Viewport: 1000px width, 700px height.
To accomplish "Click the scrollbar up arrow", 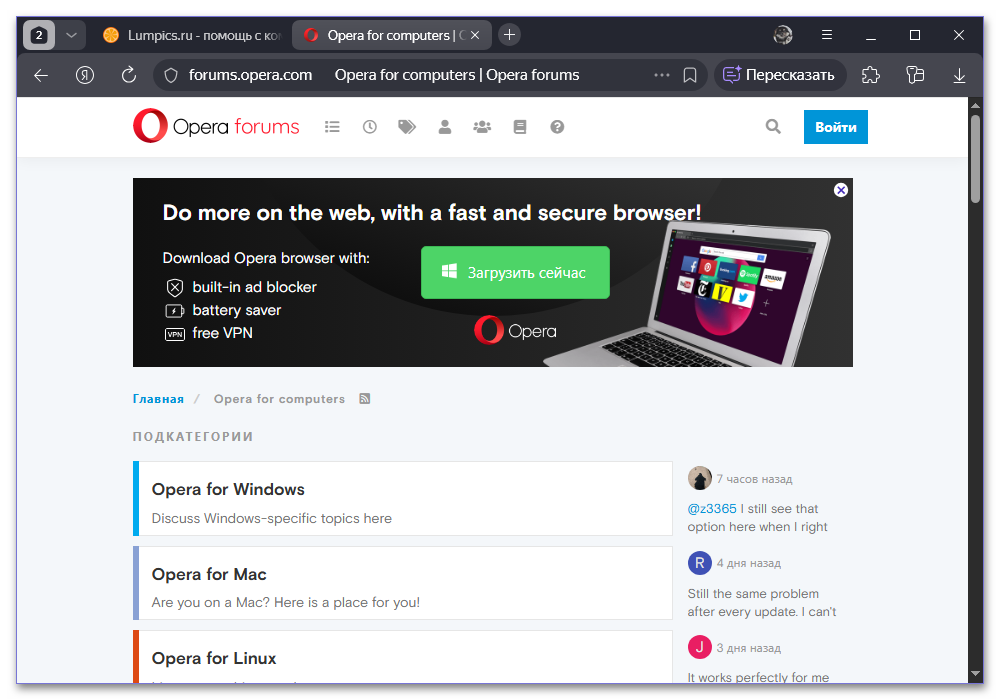I will [975, 105].
